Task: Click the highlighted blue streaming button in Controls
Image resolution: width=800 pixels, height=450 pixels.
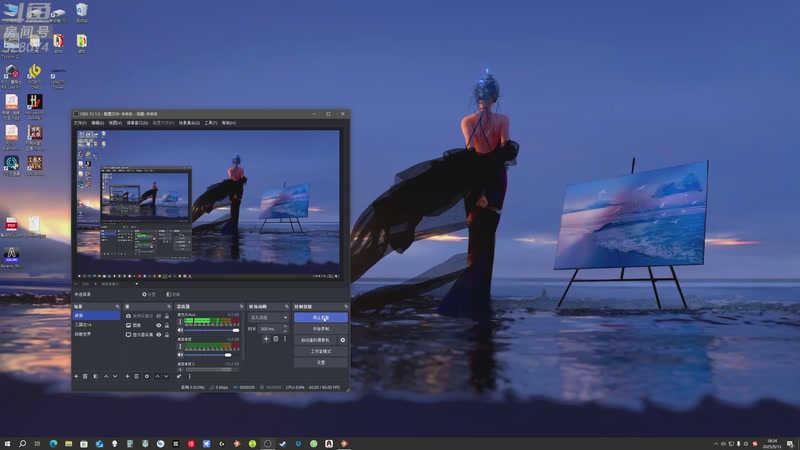Action: coord(321,317)
